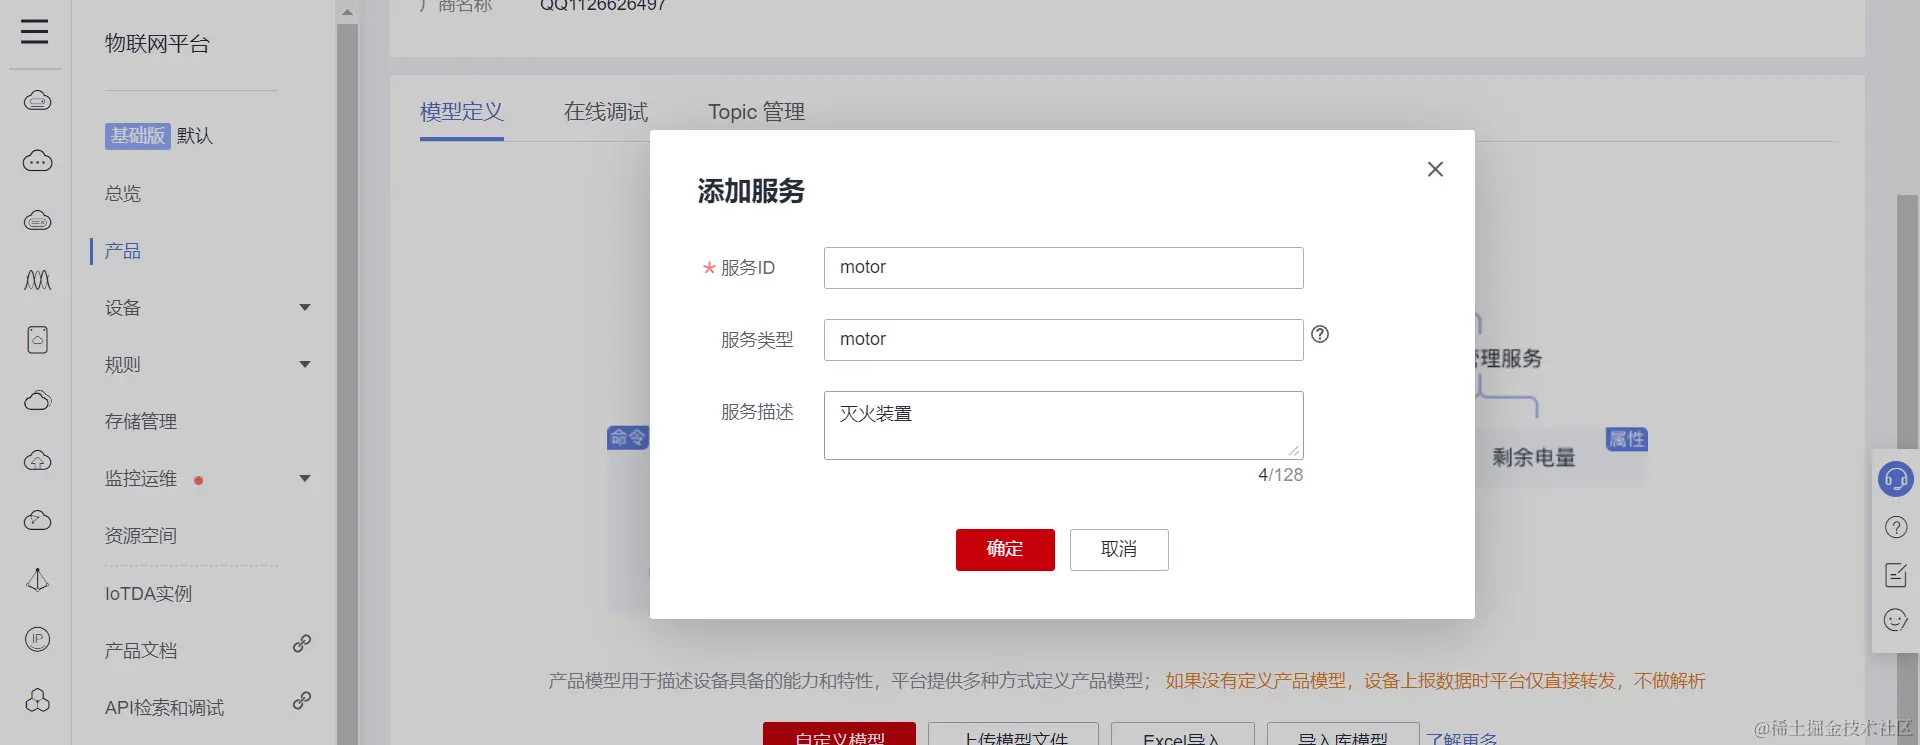Screen dimensions: 1920x745
Task: Open the feedback edit icon on right panel
Action: point(1895,575)
